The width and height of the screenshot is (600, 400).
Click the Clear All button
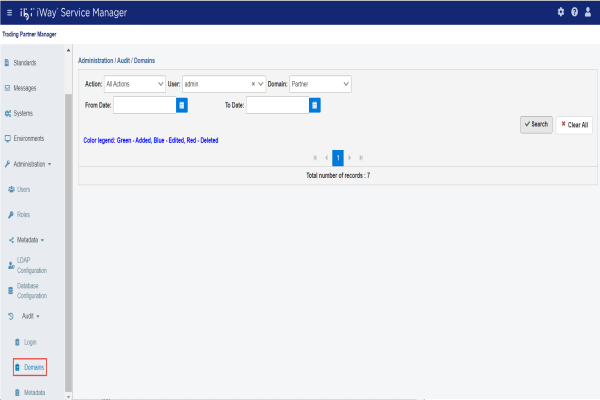coord(574,125)
